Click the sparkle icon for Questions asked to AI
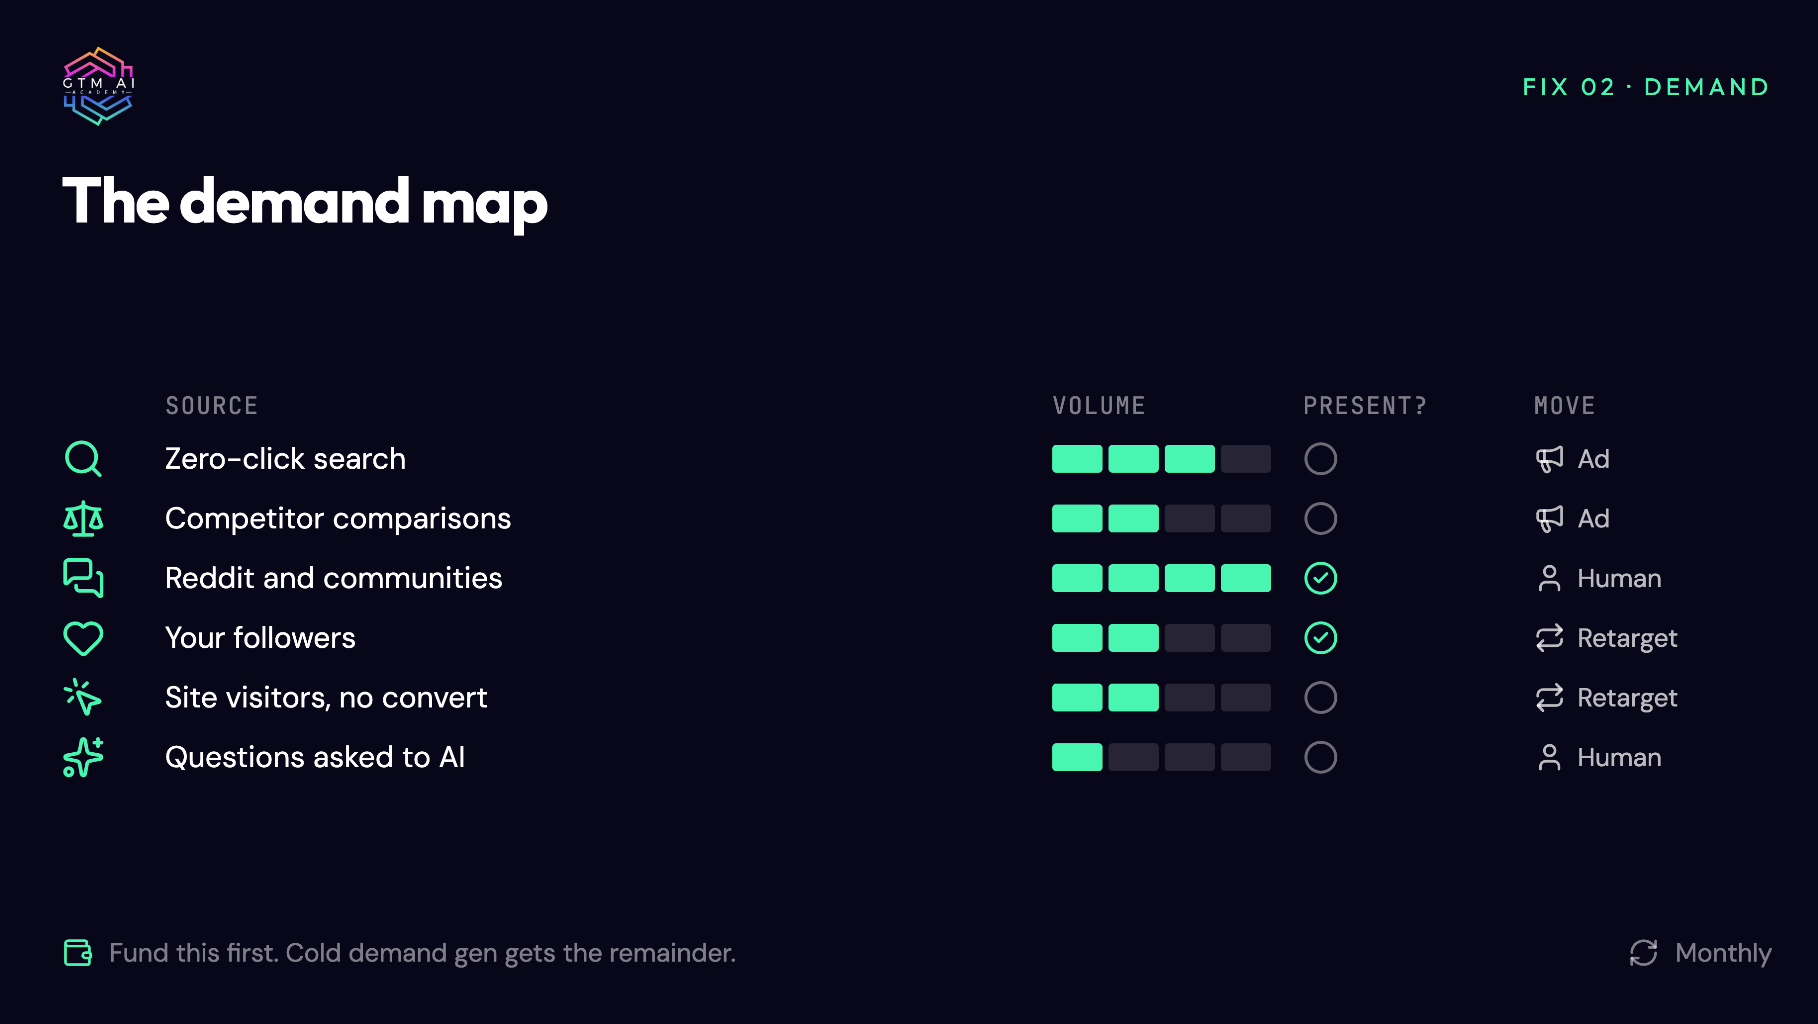1818x1024 pixels. click(x=83, y=757)
